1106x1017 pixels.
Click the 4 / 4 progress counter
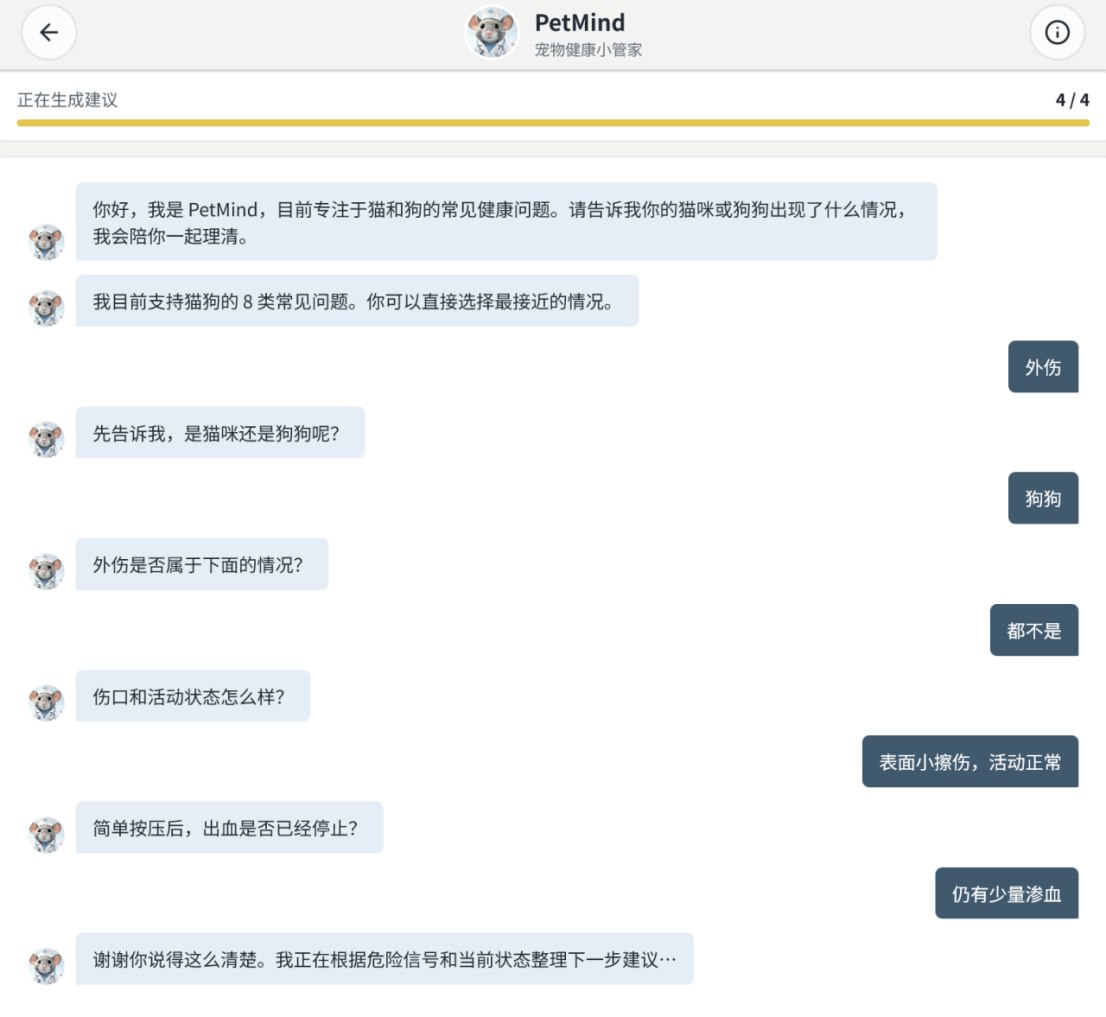(1072, 100)
